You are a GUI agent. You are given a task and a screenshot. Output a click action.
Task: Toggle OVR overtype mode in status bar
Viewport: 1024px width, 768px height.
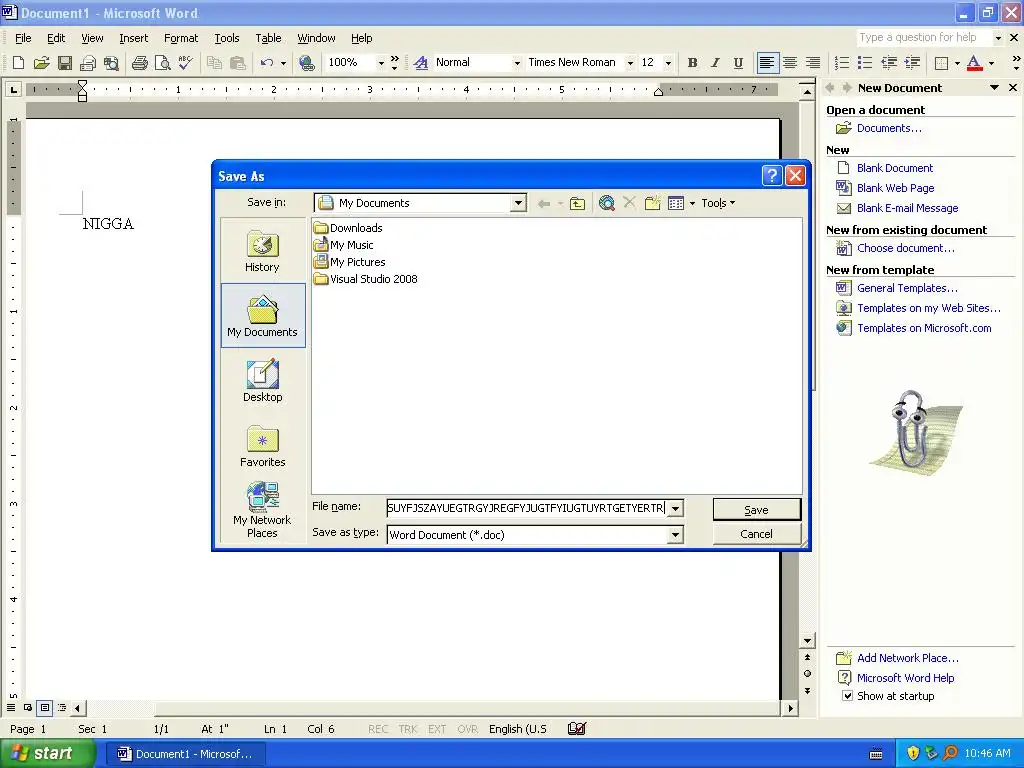pos(468,729)
